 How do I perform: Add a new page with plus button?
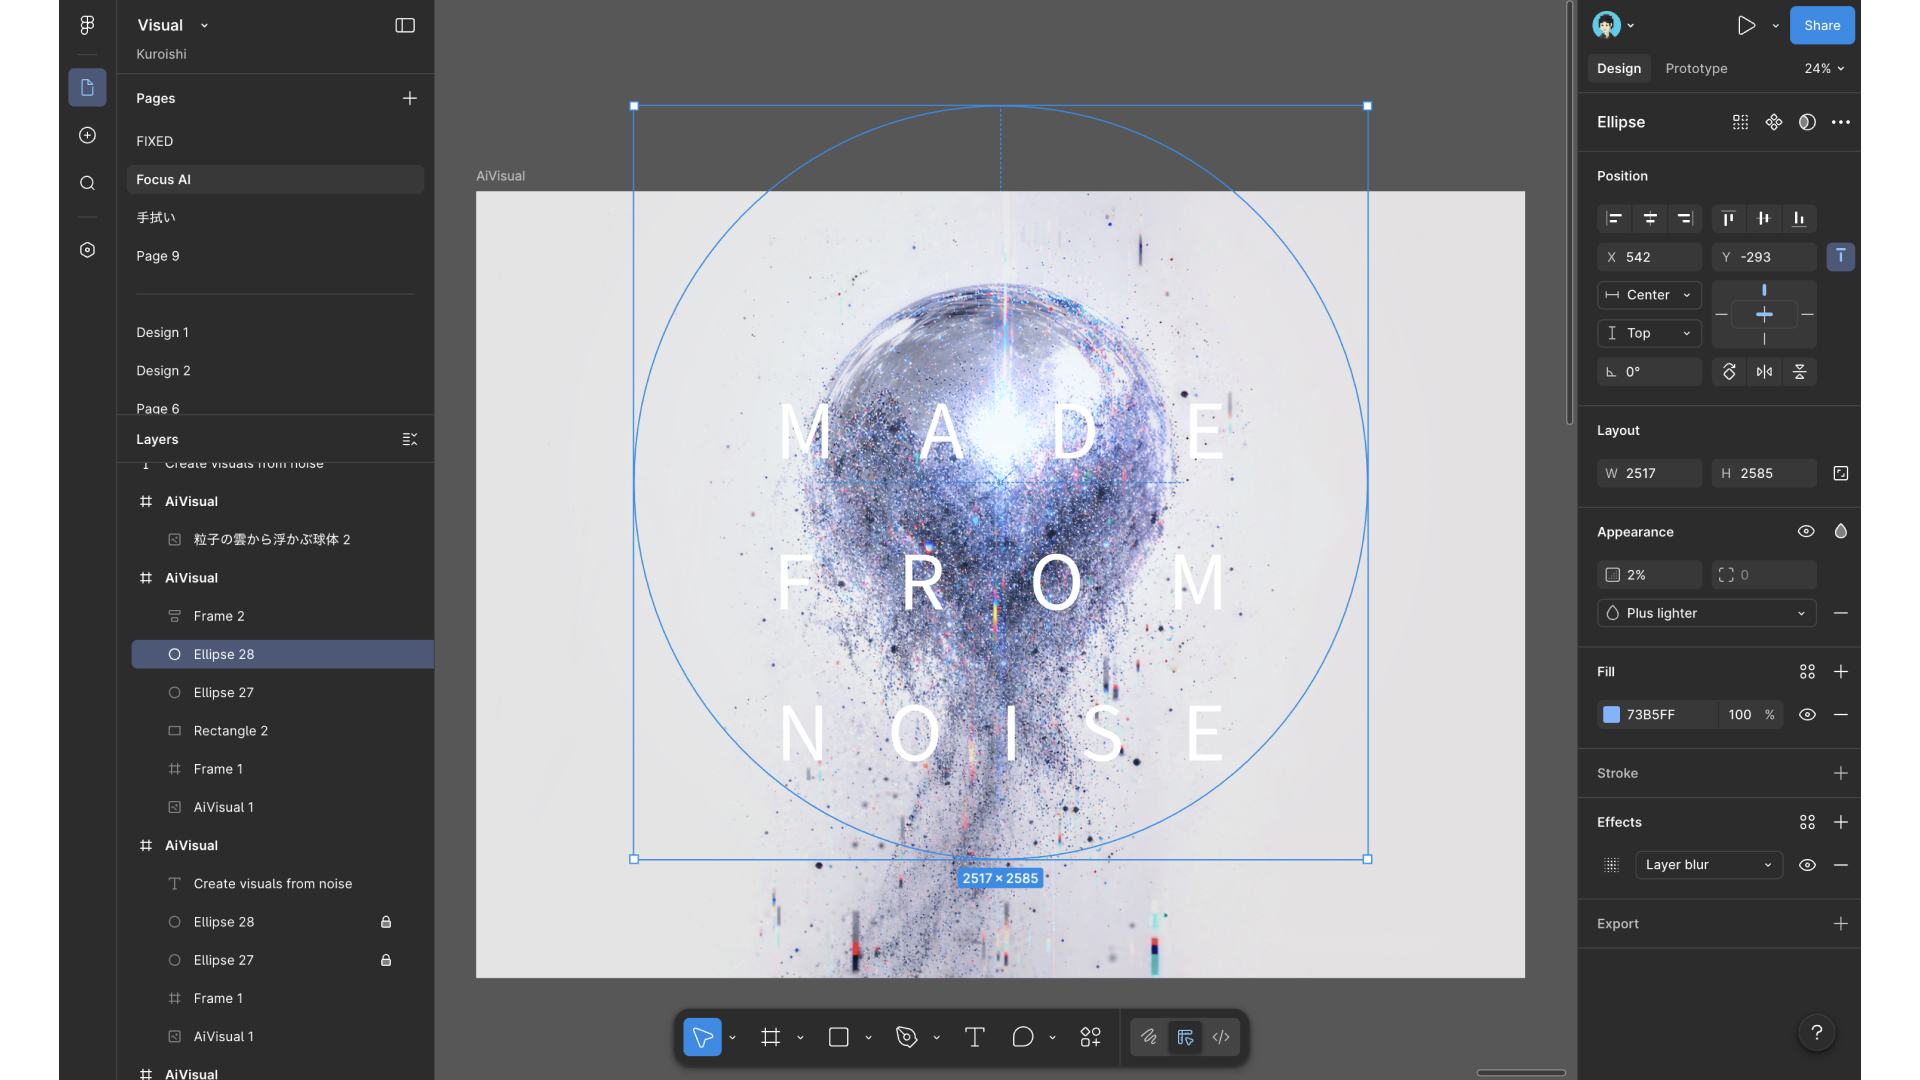(x=409, y=98)
